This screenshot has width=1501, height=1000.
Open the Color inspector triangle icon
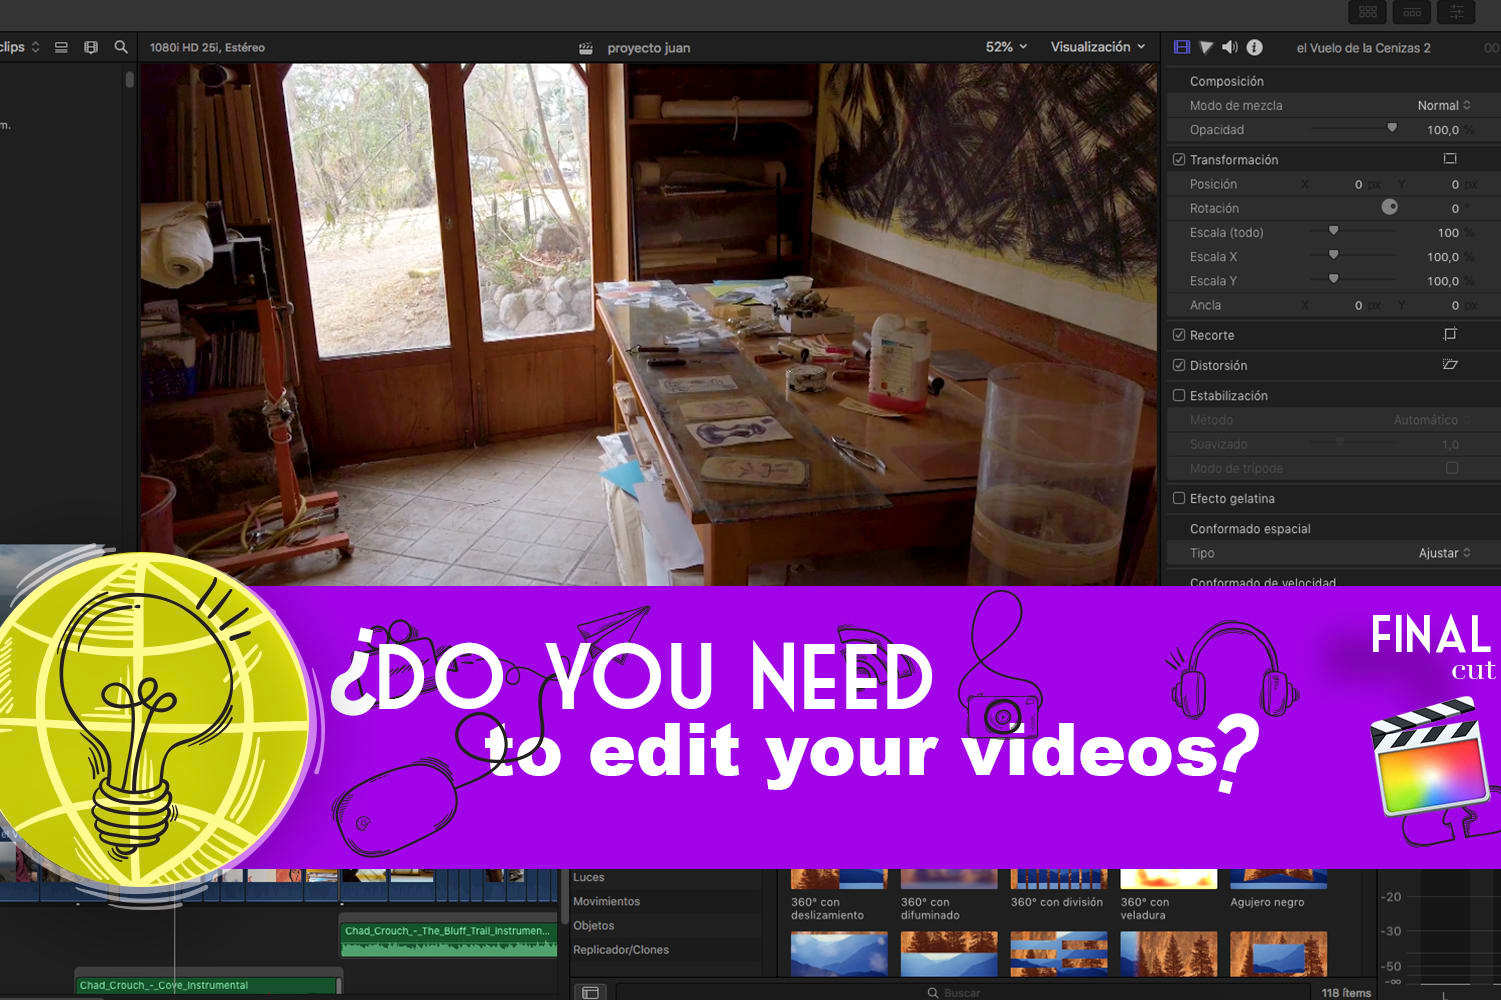(1206, 47)
